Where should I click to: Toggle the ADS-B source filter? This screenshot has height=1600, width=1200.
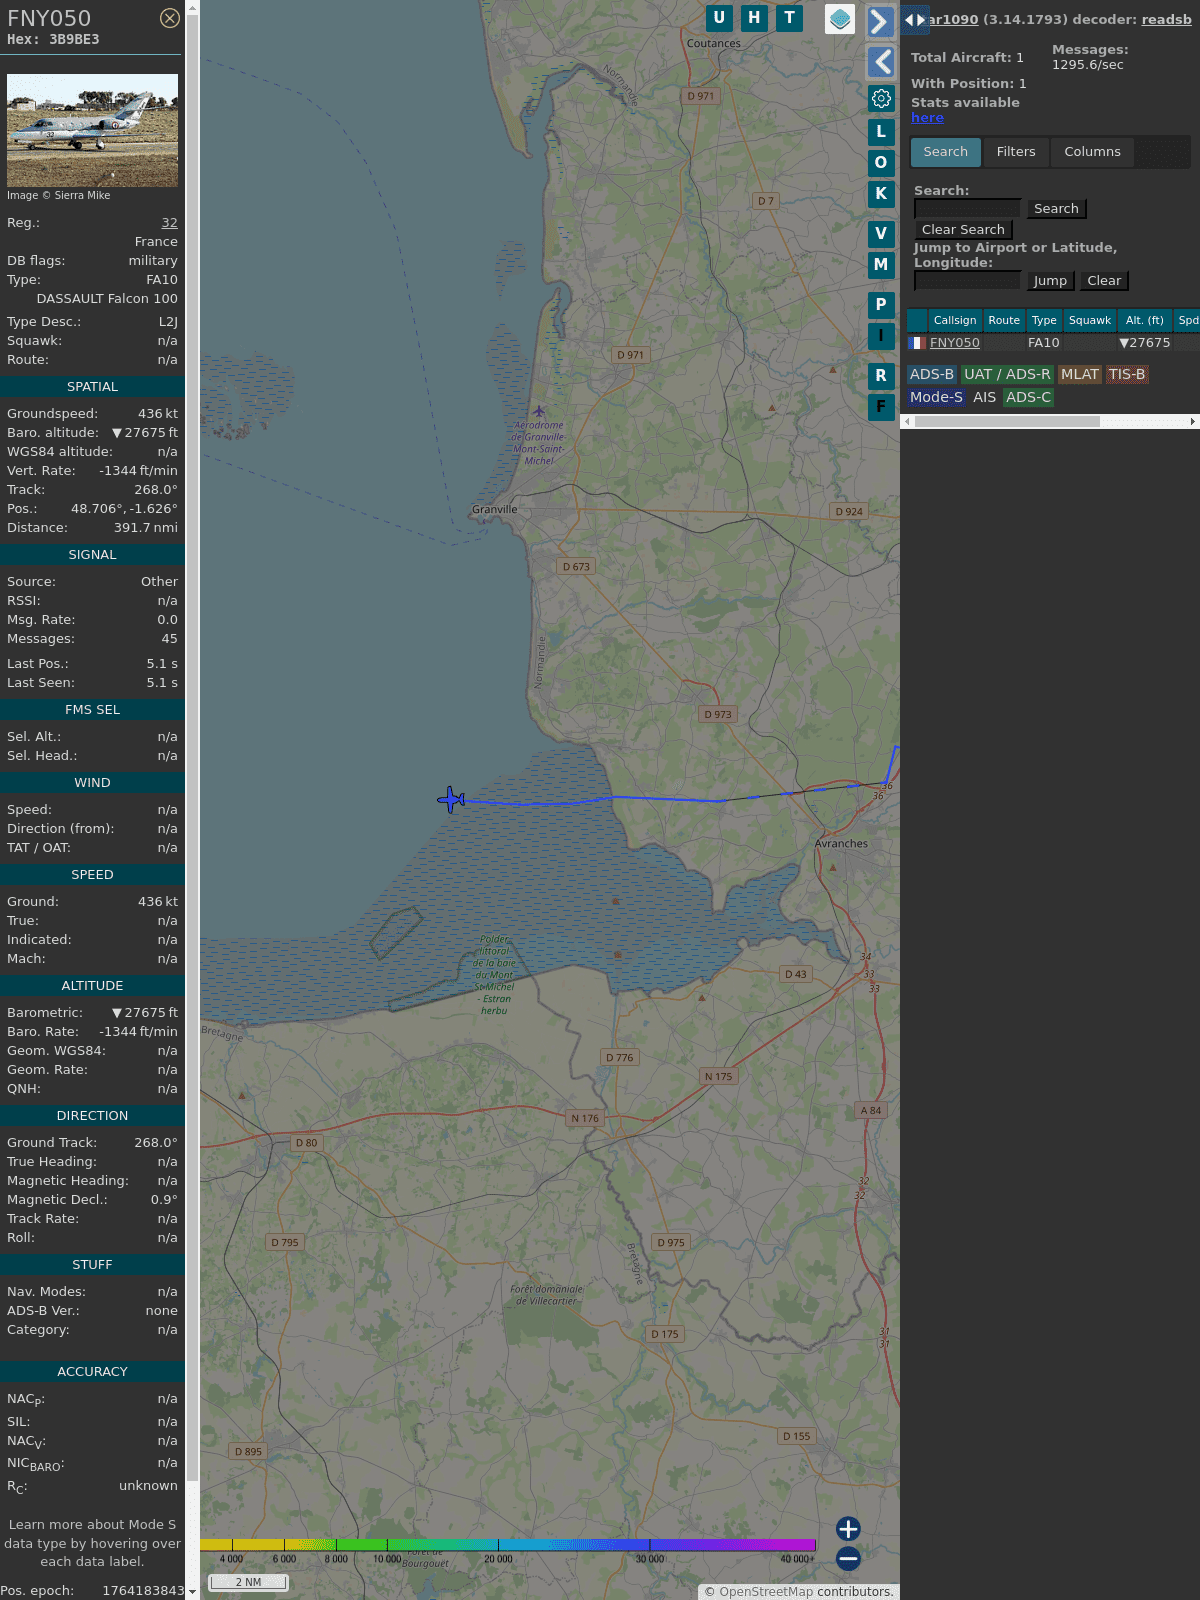[x=931, y=374]
